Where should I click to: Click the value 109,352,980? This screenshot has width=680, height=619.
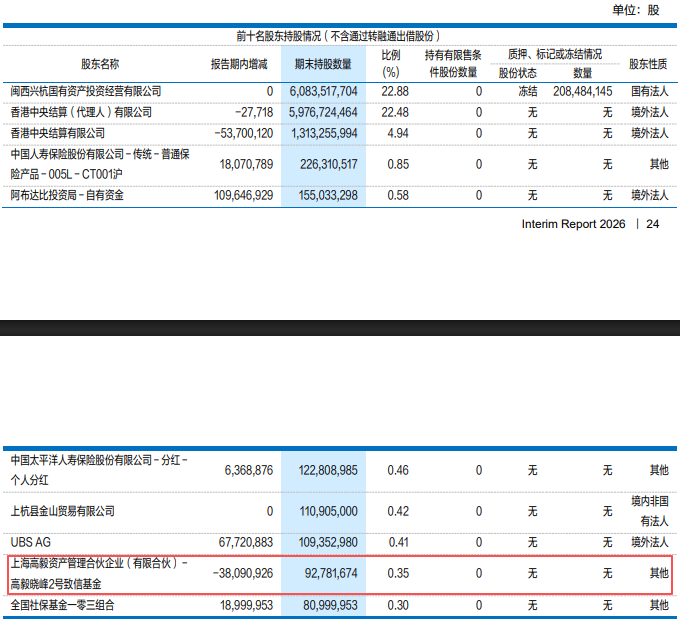click(328, 542)
